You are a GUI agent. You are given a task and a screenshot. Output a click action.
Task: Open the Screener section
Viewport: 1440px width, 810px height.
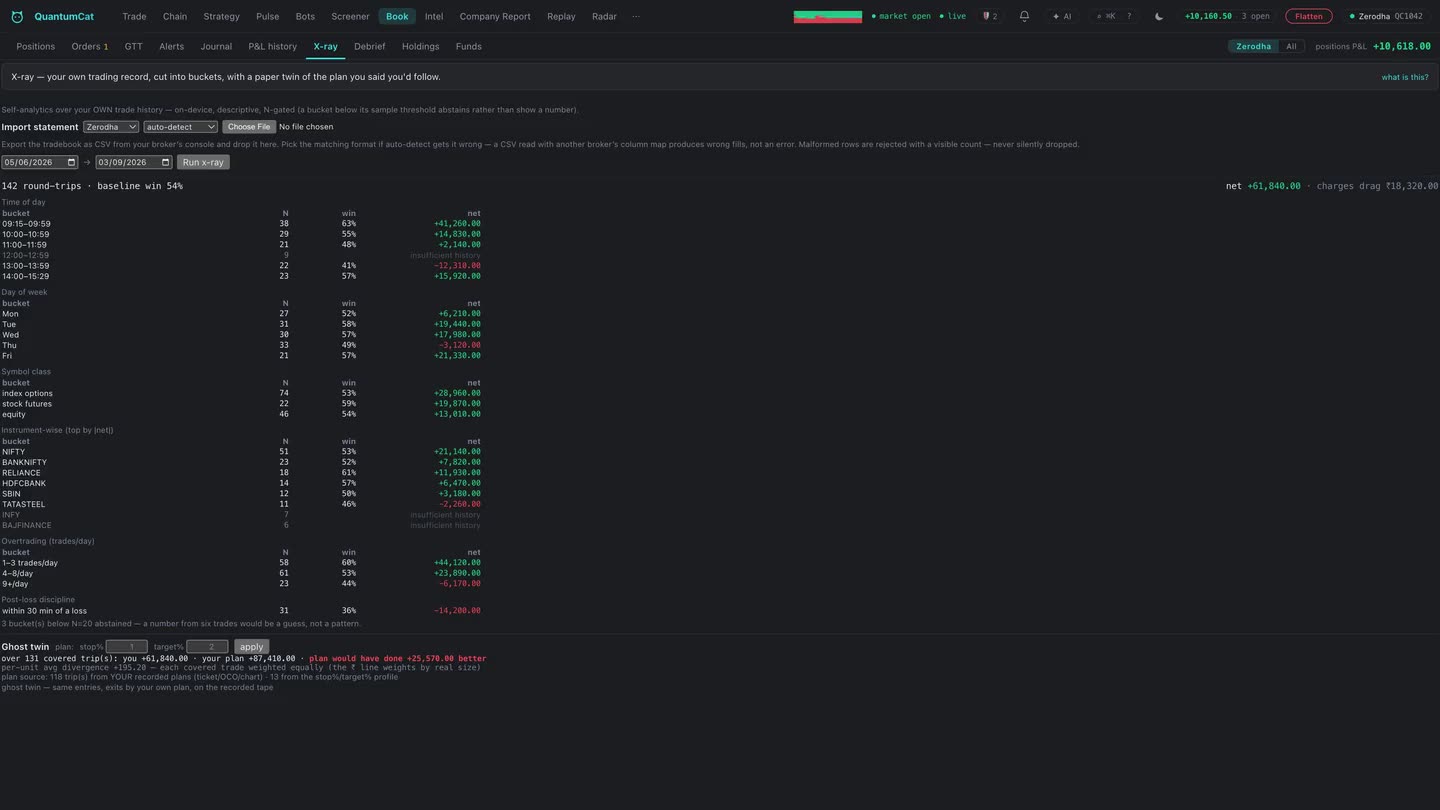[x=350, y=17]
